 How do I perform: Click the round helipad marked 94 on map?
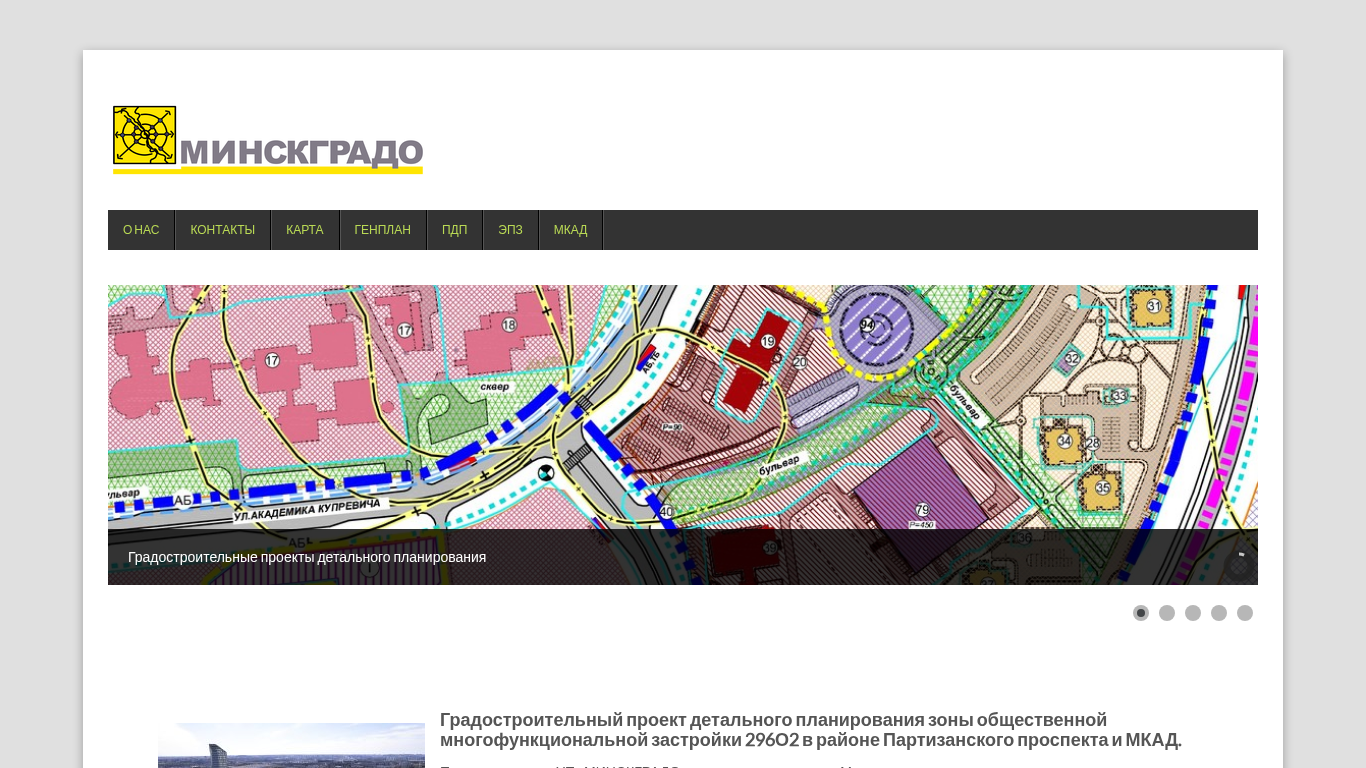click(867, 326)
